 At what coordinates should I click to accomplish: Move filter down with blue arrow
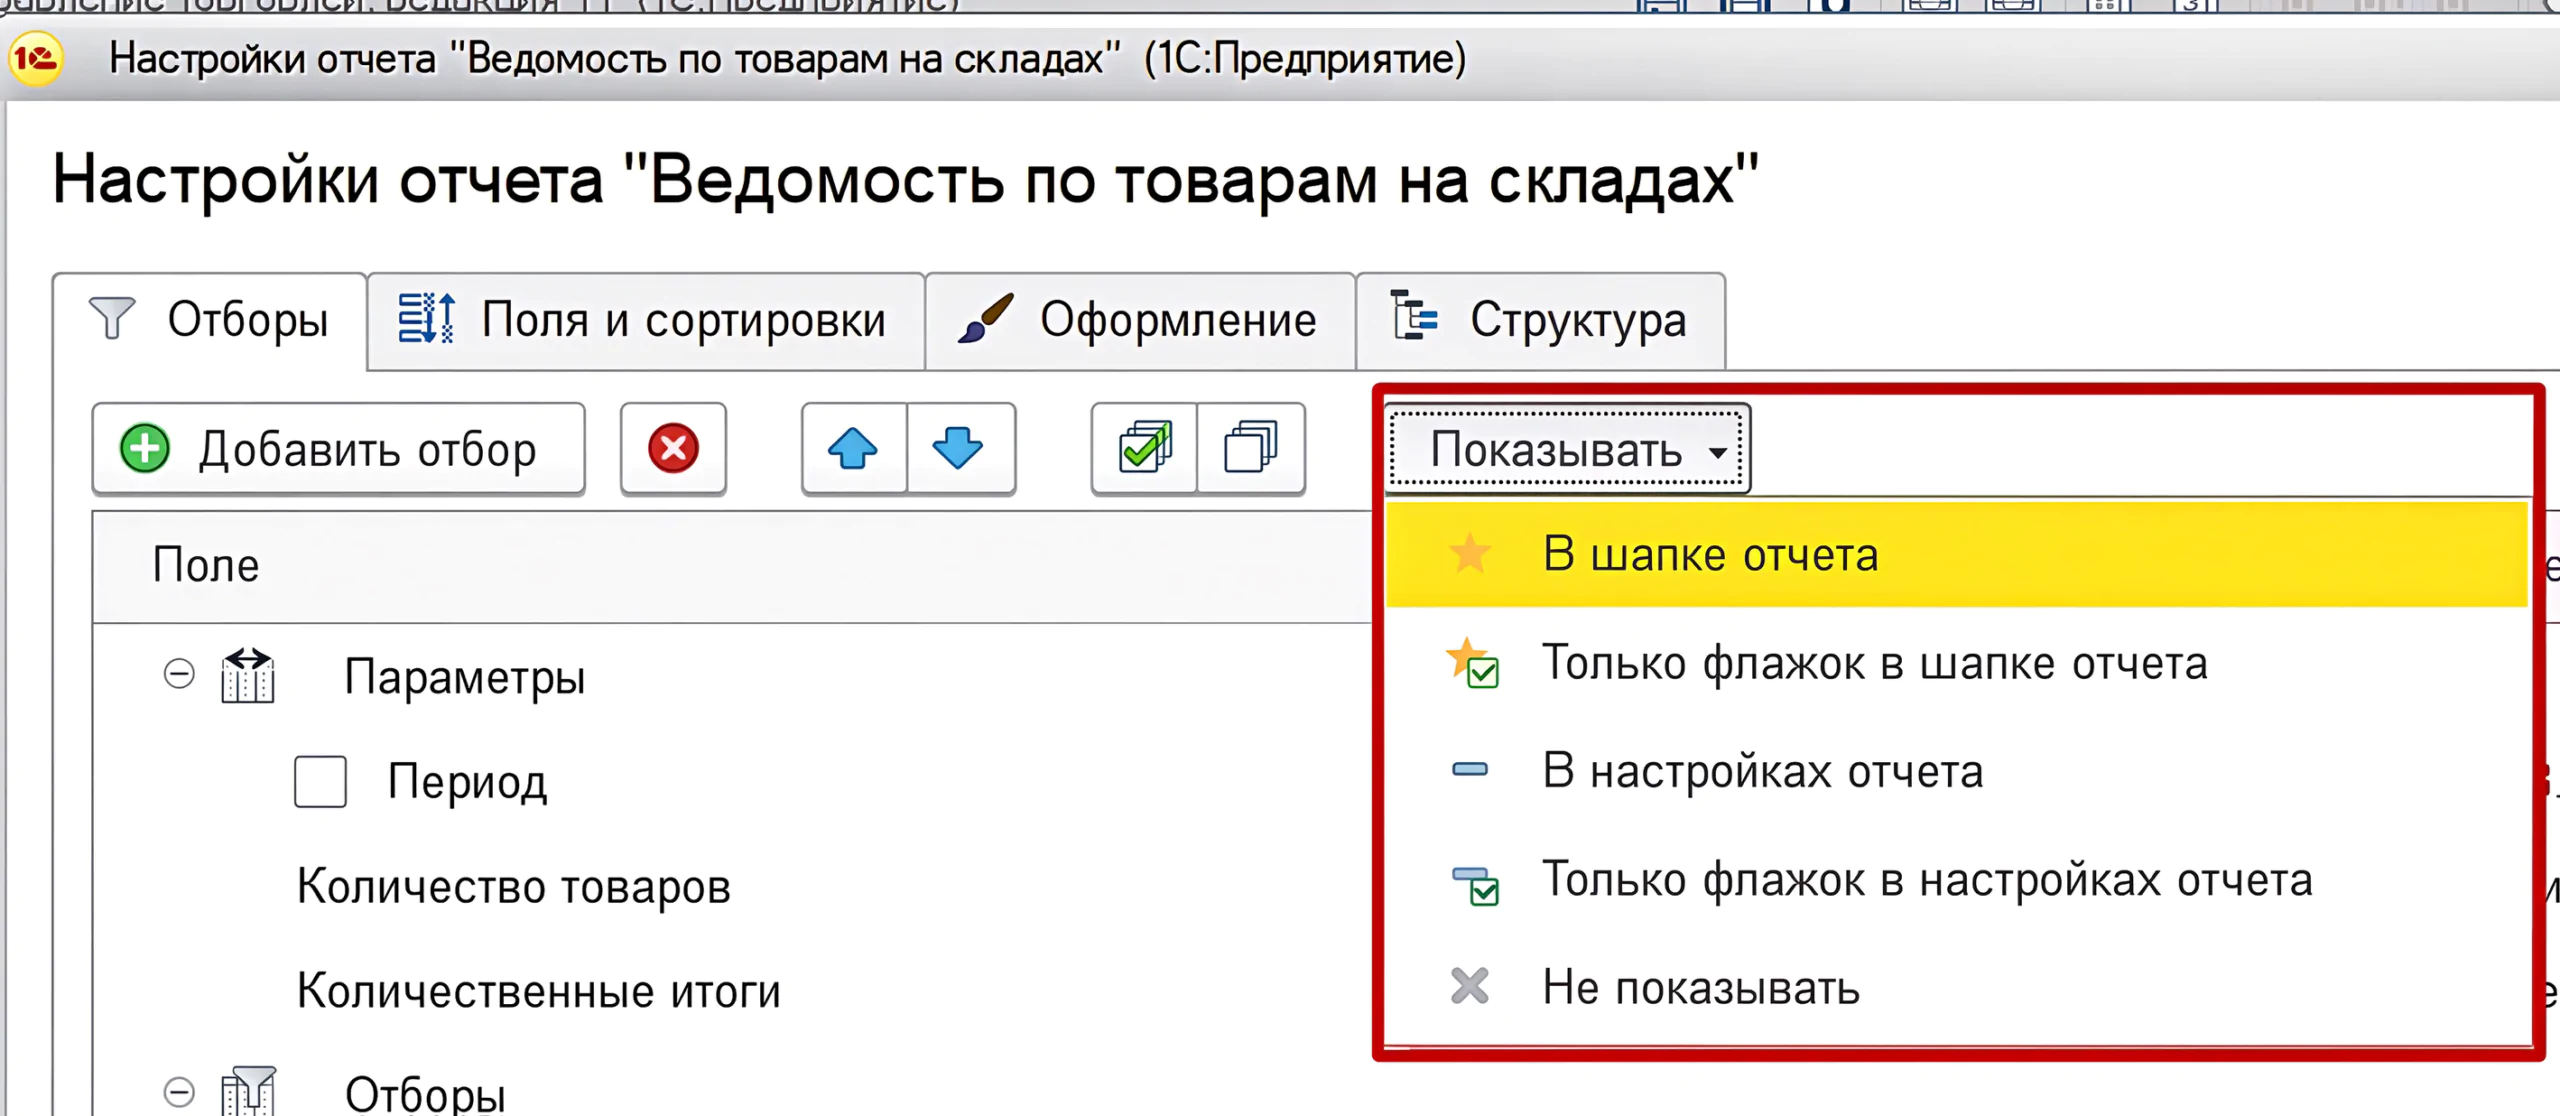pos(958,448)
